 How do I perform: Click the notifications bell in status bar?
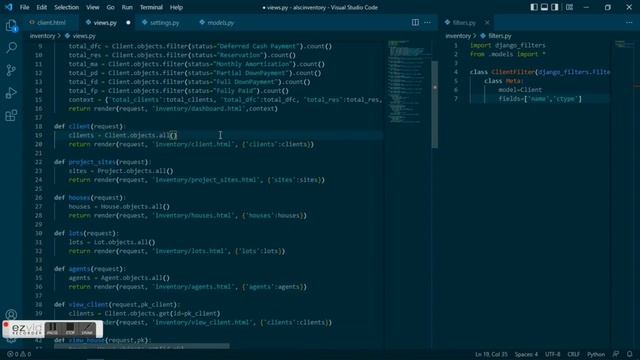pyautogui.click(x=630, y=354)
